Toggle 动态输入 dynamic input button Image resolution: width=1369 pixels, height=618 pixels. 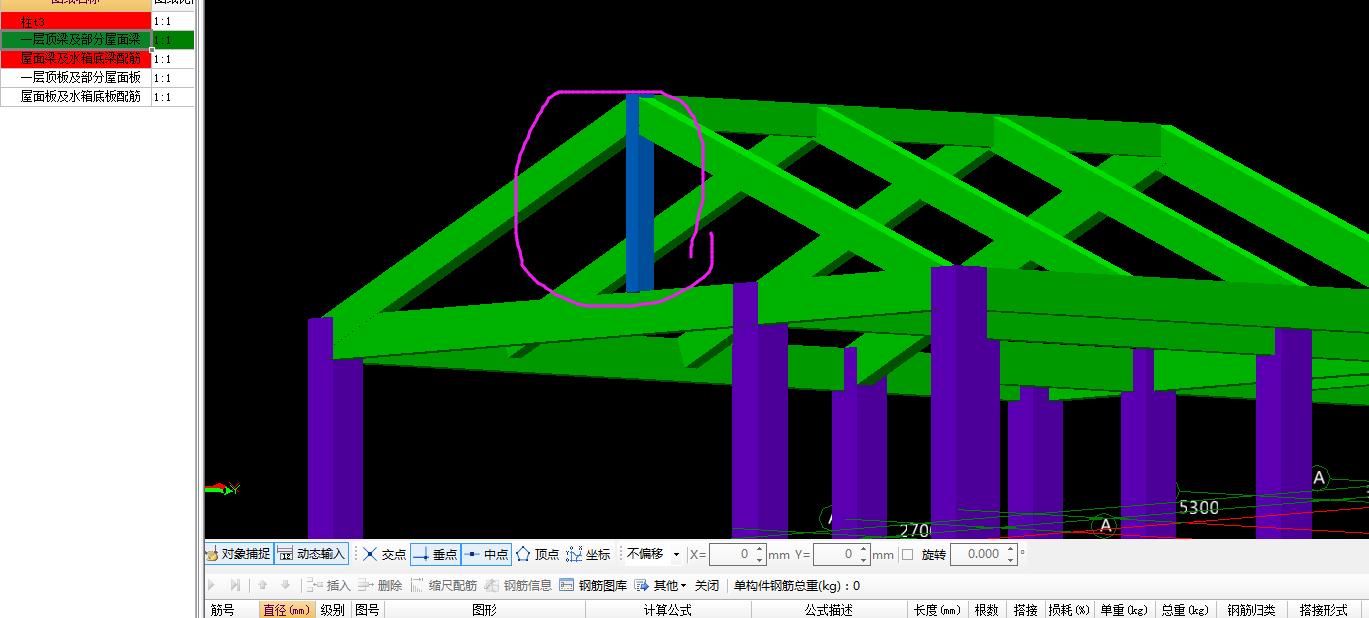312,554
